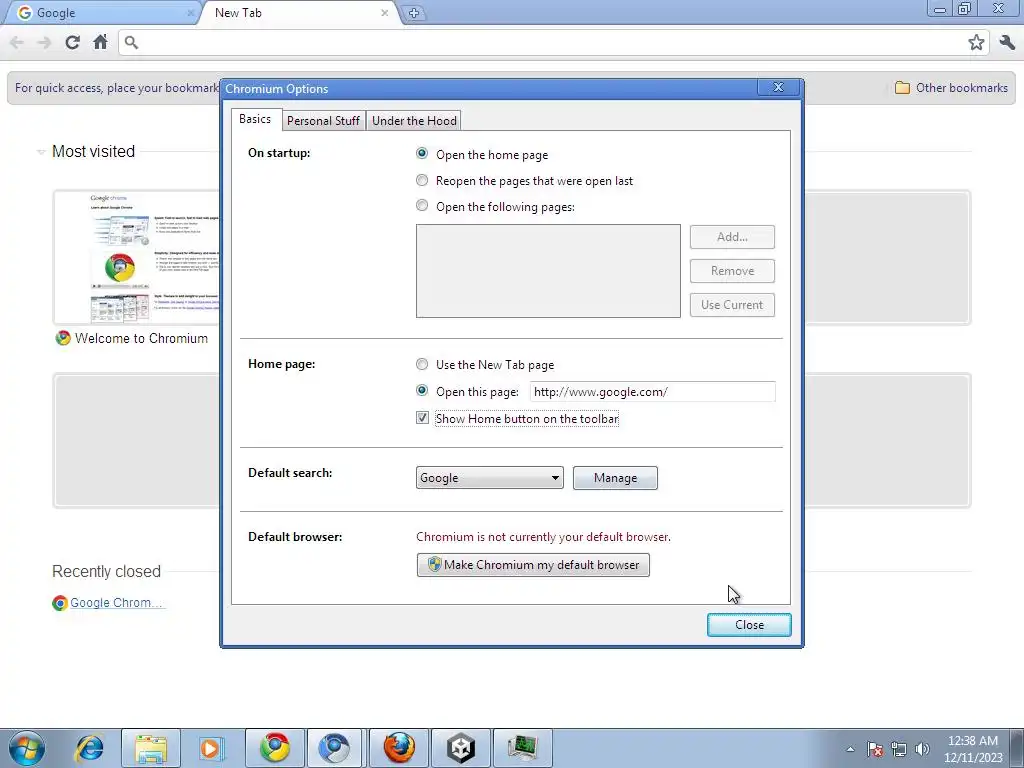
Task: Reload the page with refresh icon
Action: tap(72, 42)
